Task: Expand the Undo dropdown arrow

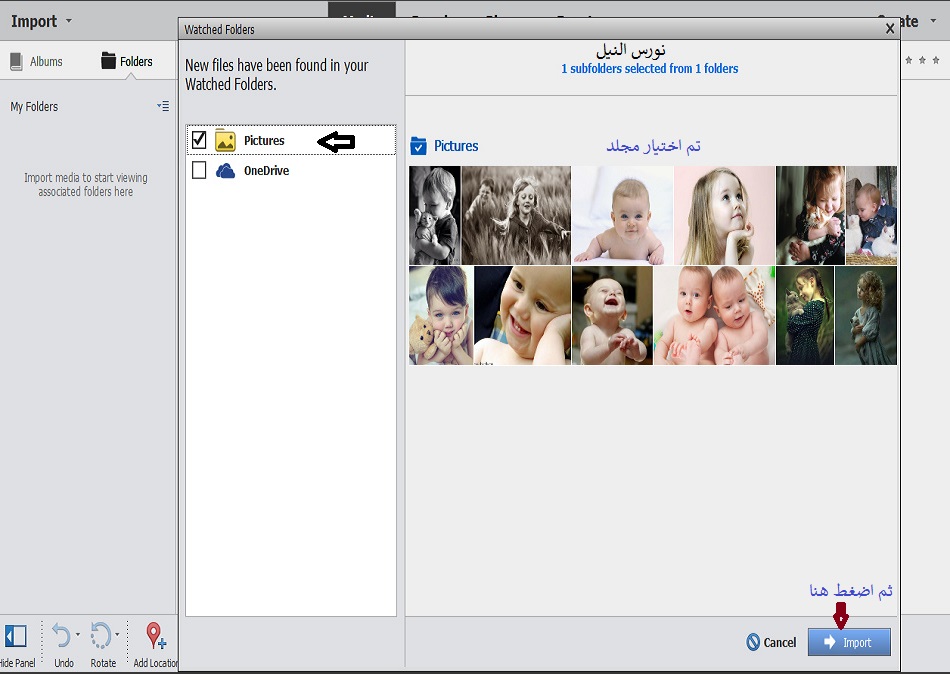Action: point(78,634)
